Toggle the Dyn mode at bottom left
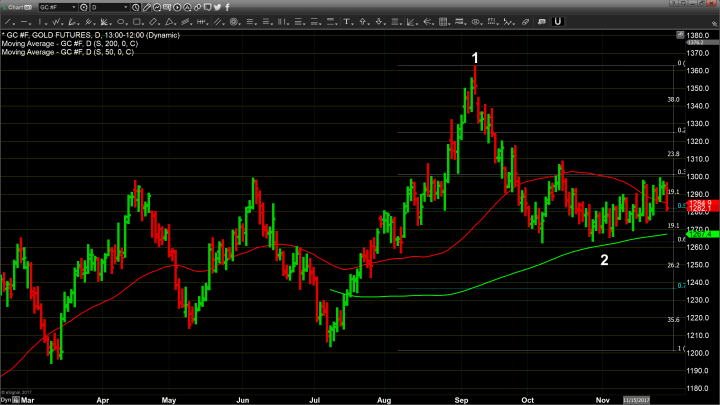Viewport: 720px width, 405px height. (x=6, y=400)
